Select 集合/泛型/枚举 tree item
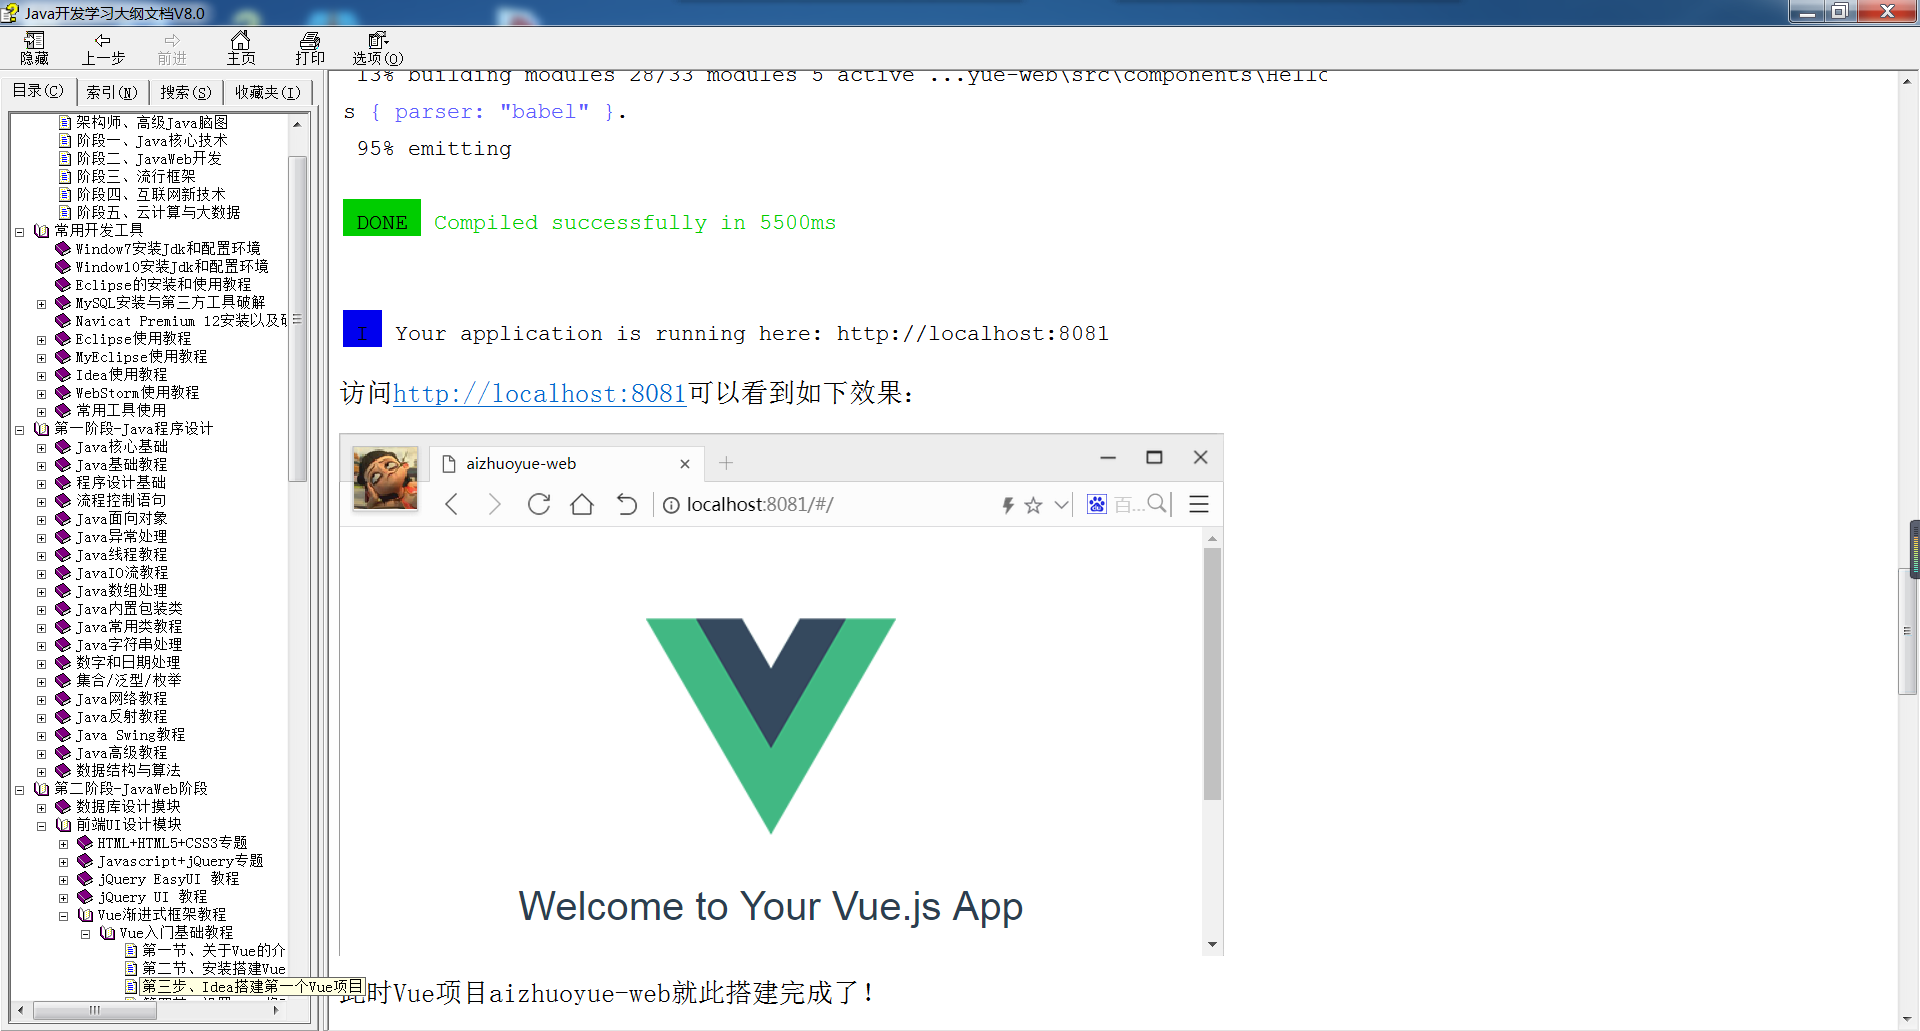 pos(128,680)
